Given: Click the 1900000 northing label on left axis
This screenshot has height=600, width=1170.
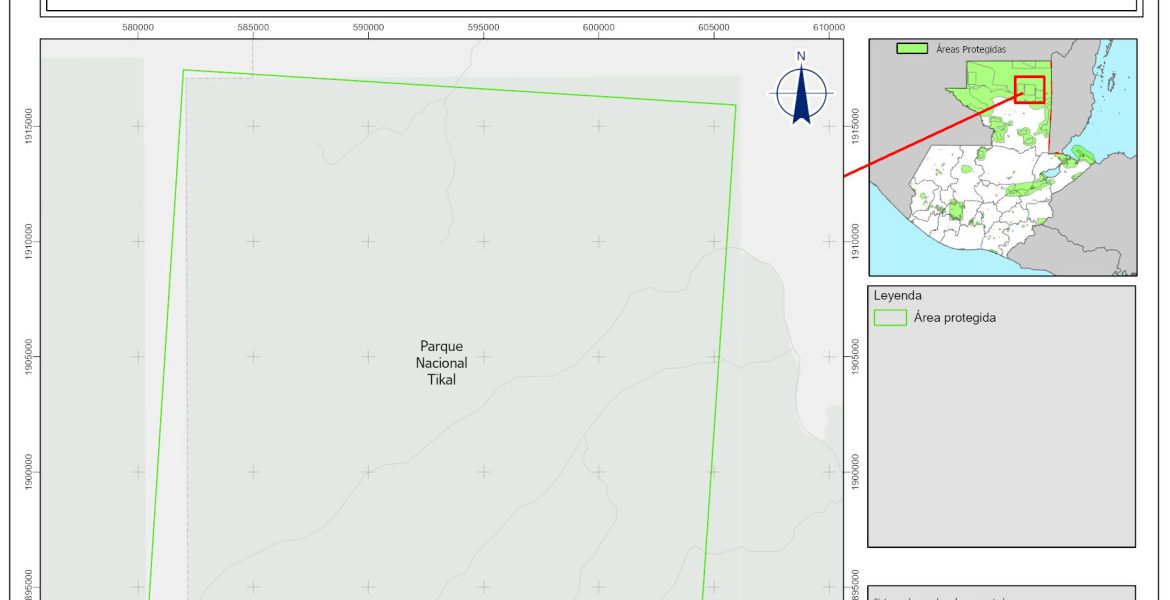Looking at the screenshot, I should pos(27,472).
